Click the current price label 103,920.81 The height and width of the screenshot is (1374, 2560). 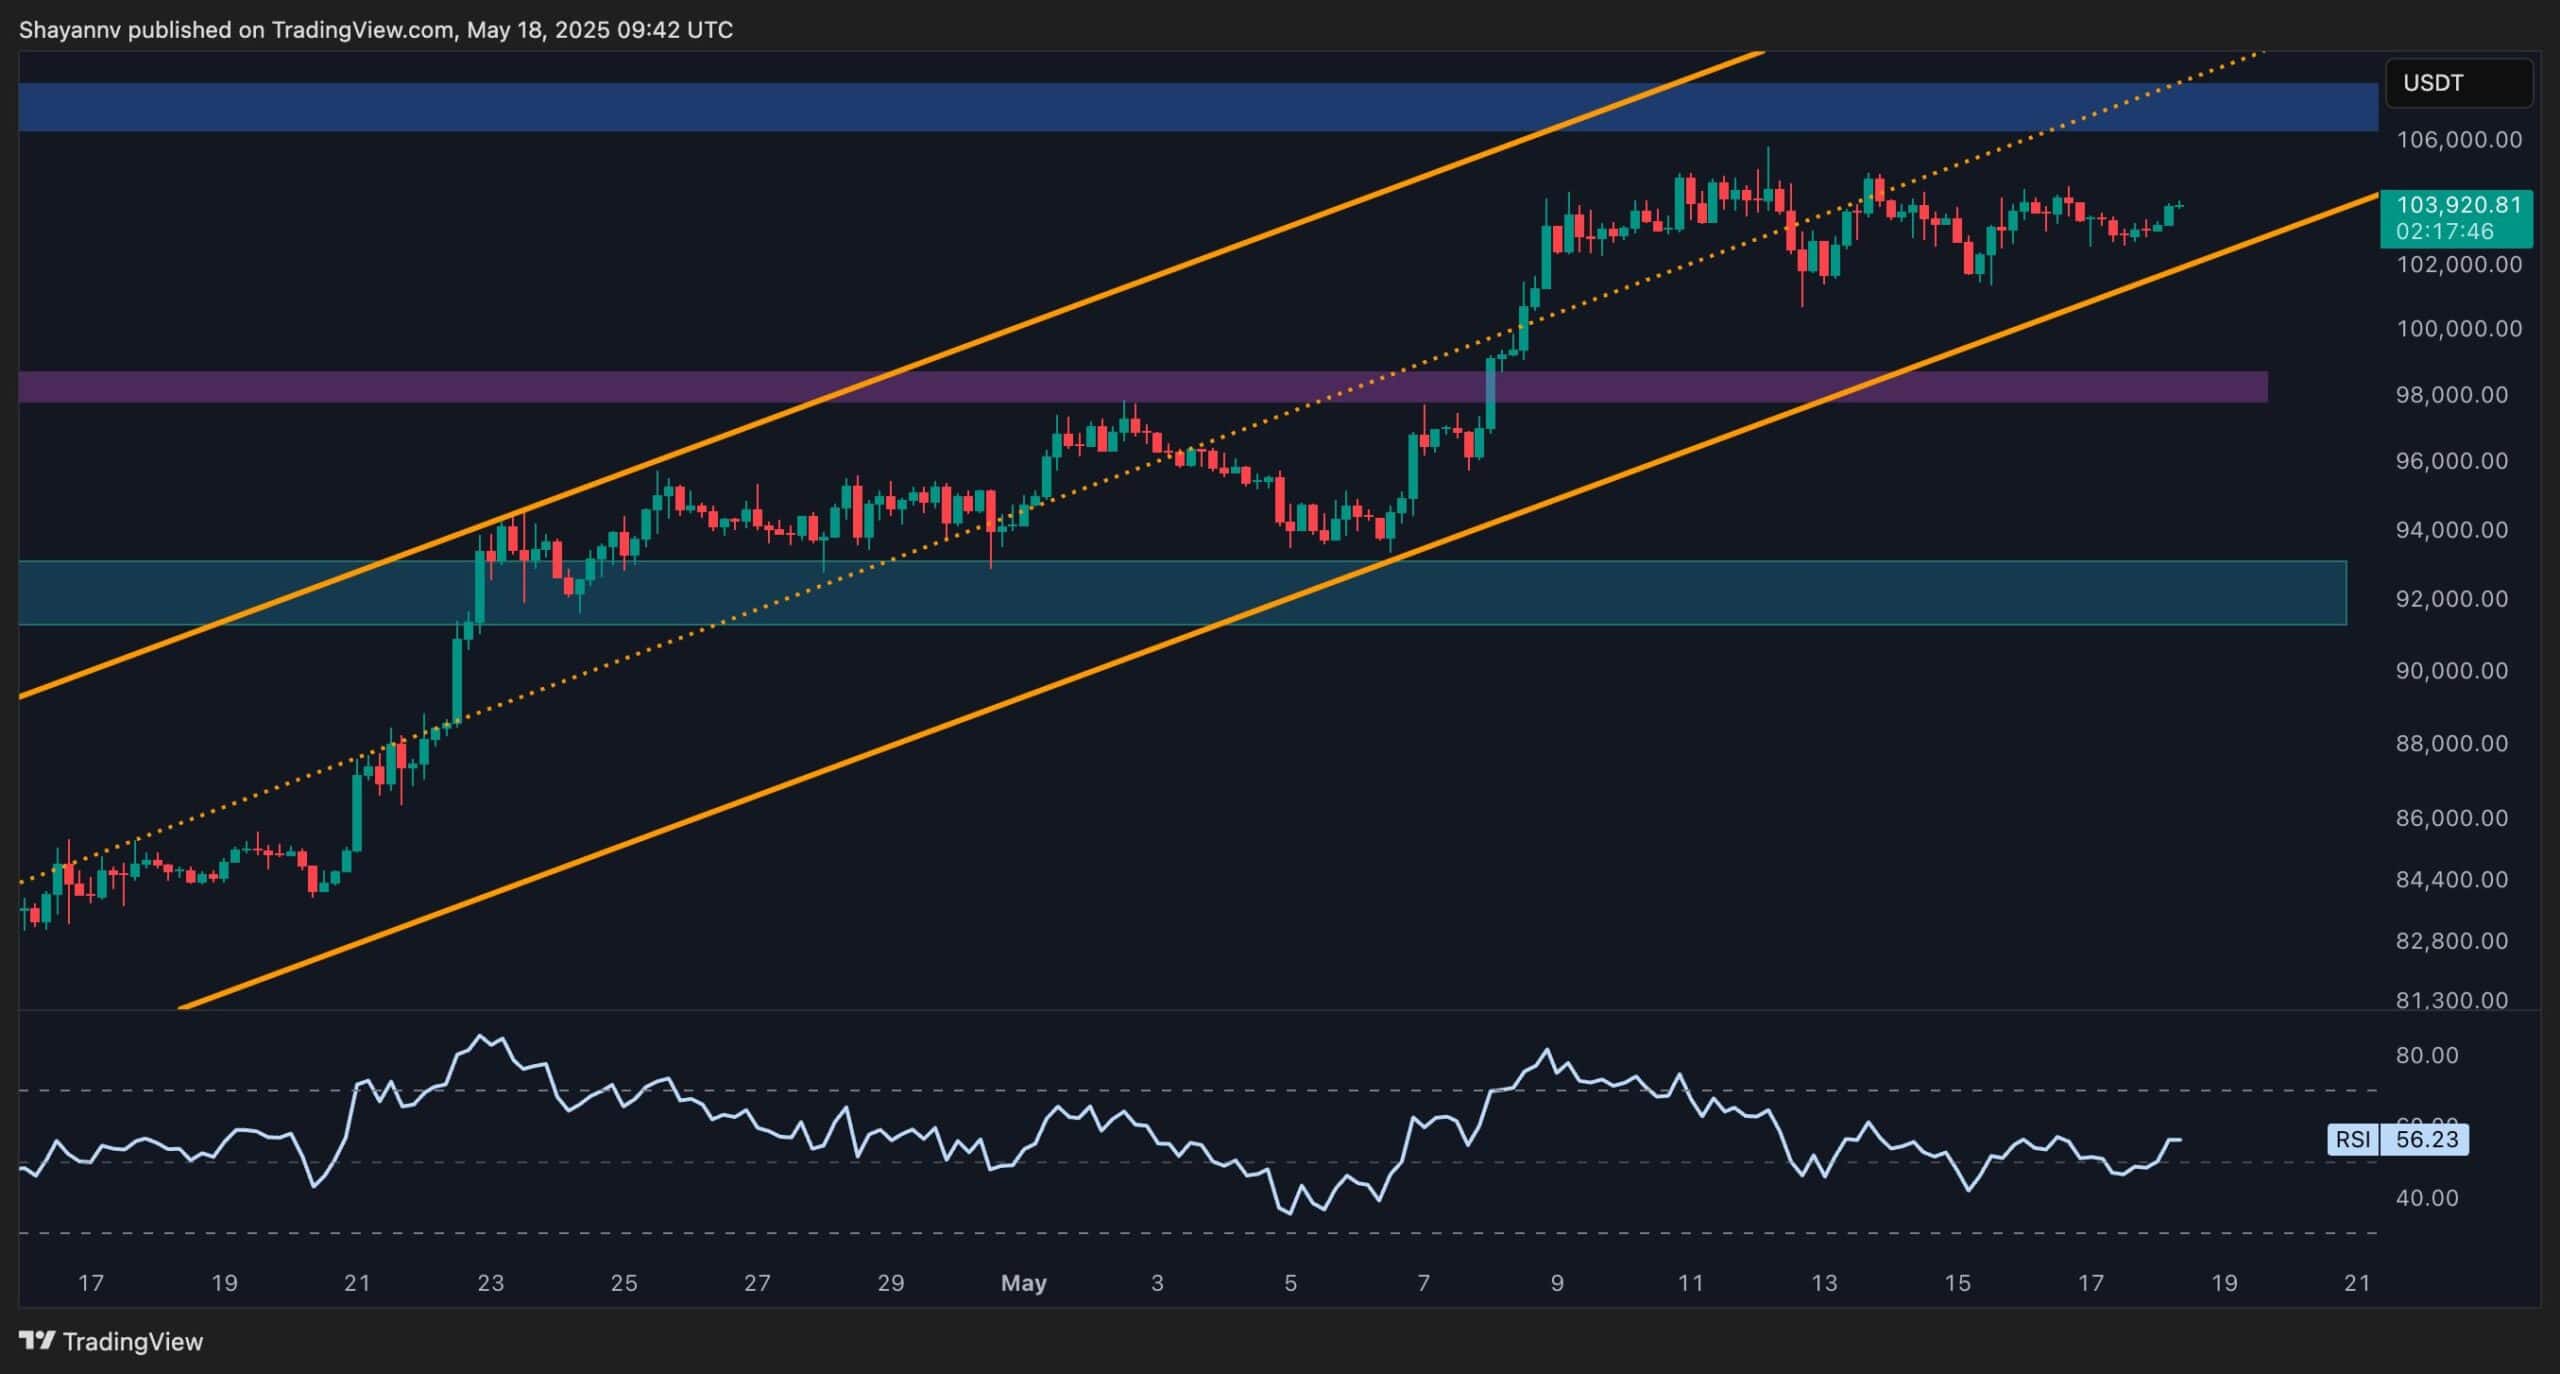coord(2459,206)
